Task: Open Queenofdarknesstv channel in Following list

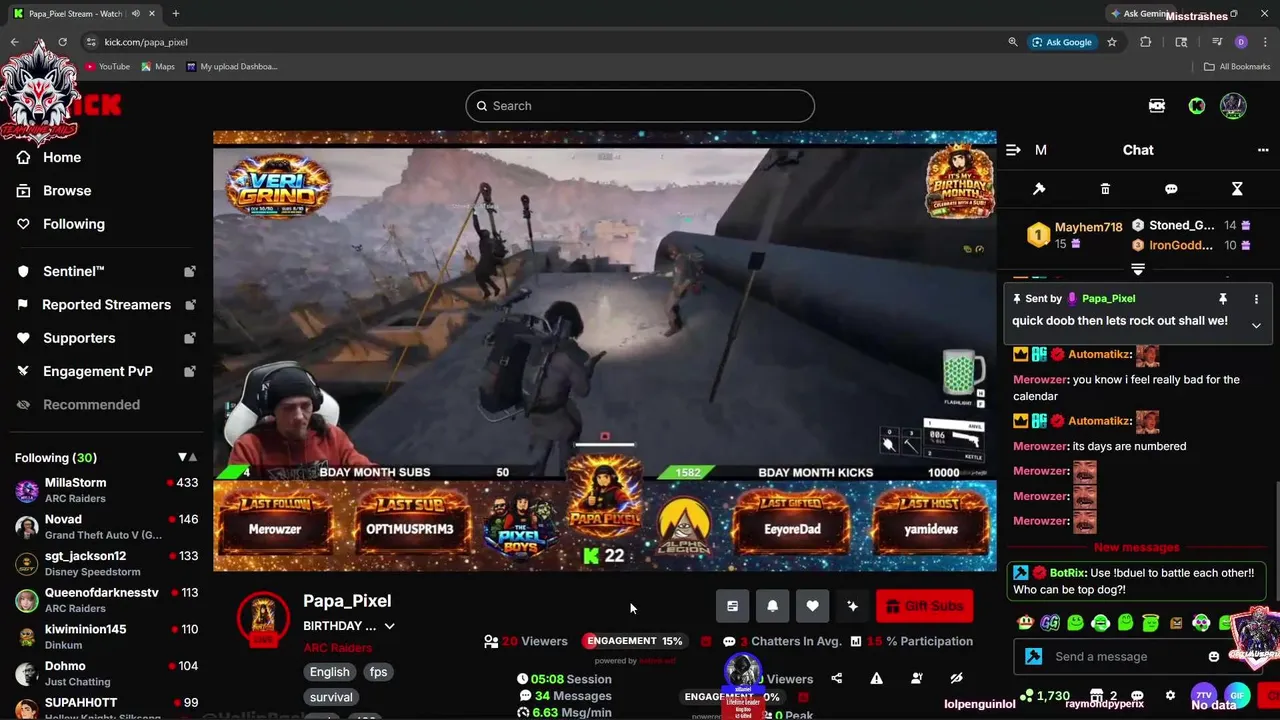Action: tap(105, 600)
